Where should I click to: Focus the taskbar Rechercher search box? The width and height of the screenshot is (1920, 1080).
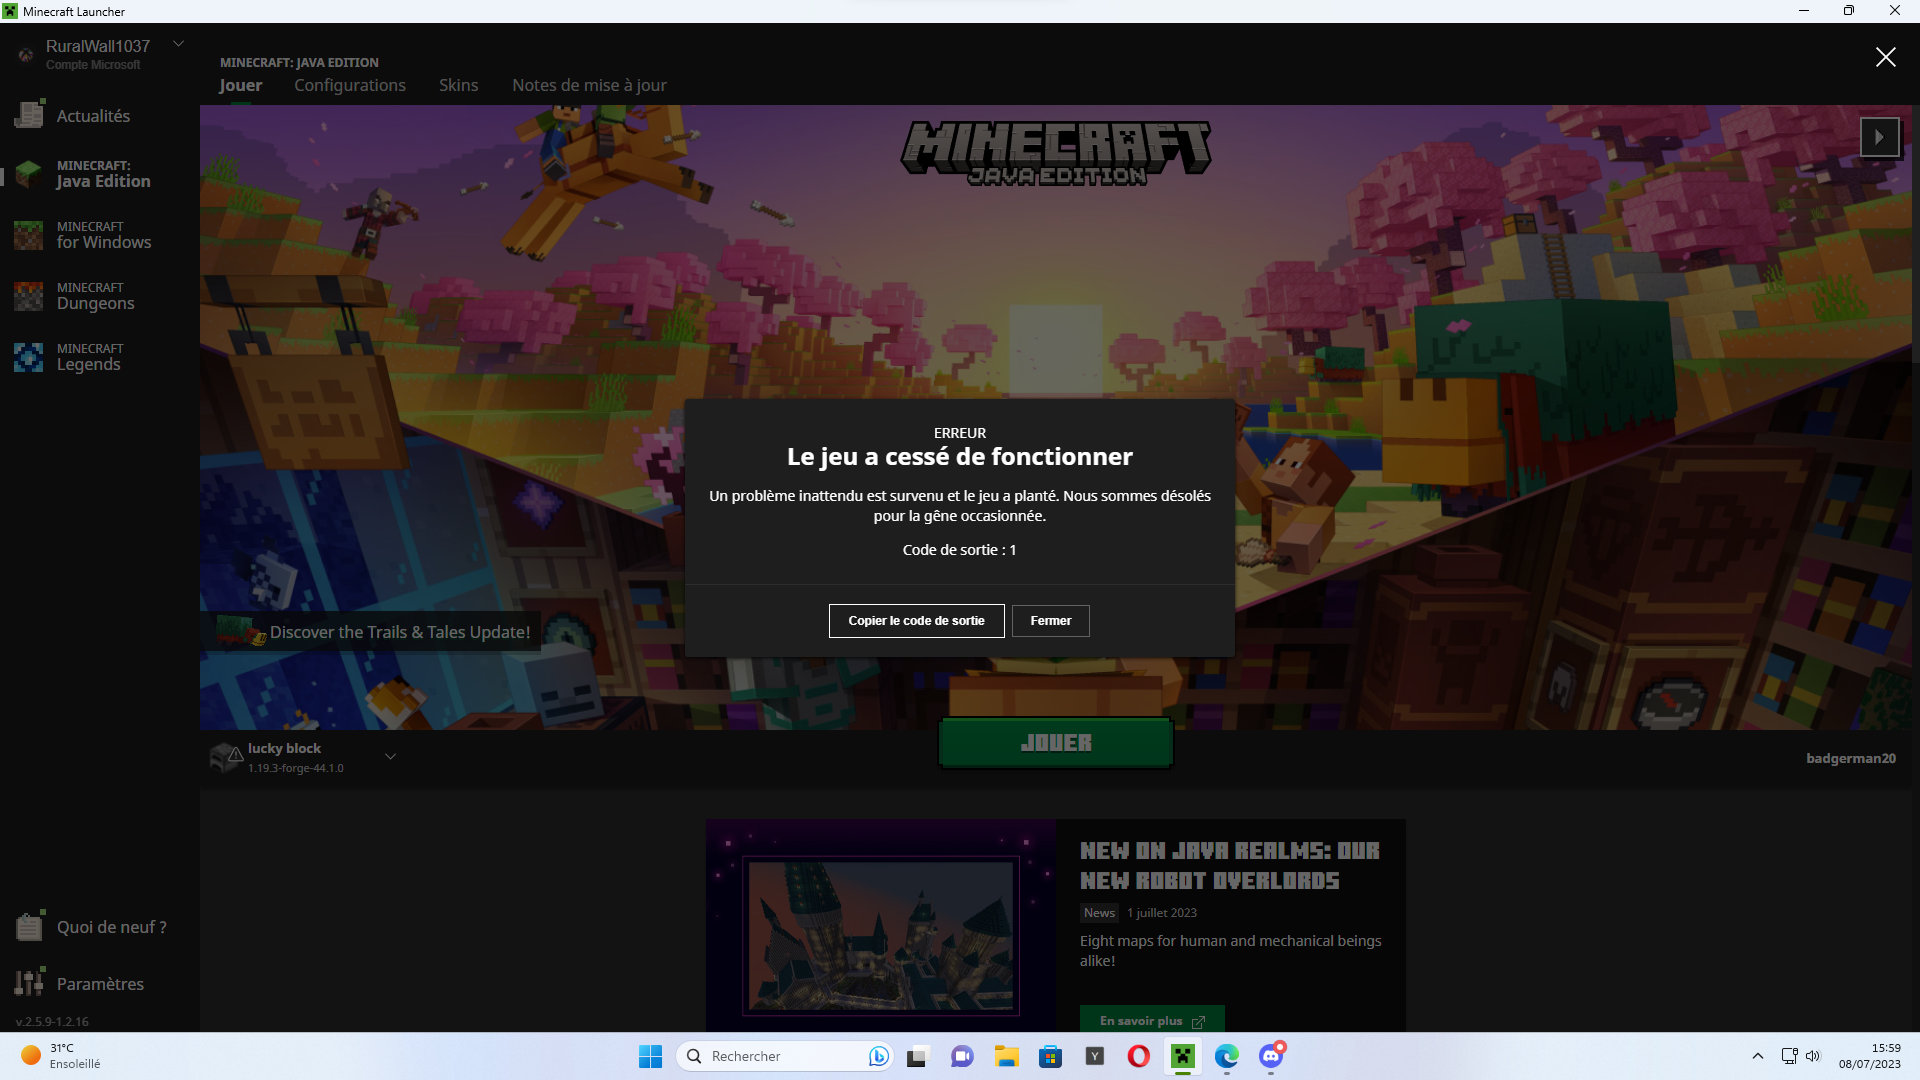pyautogui.click(x=785, y=1057)
